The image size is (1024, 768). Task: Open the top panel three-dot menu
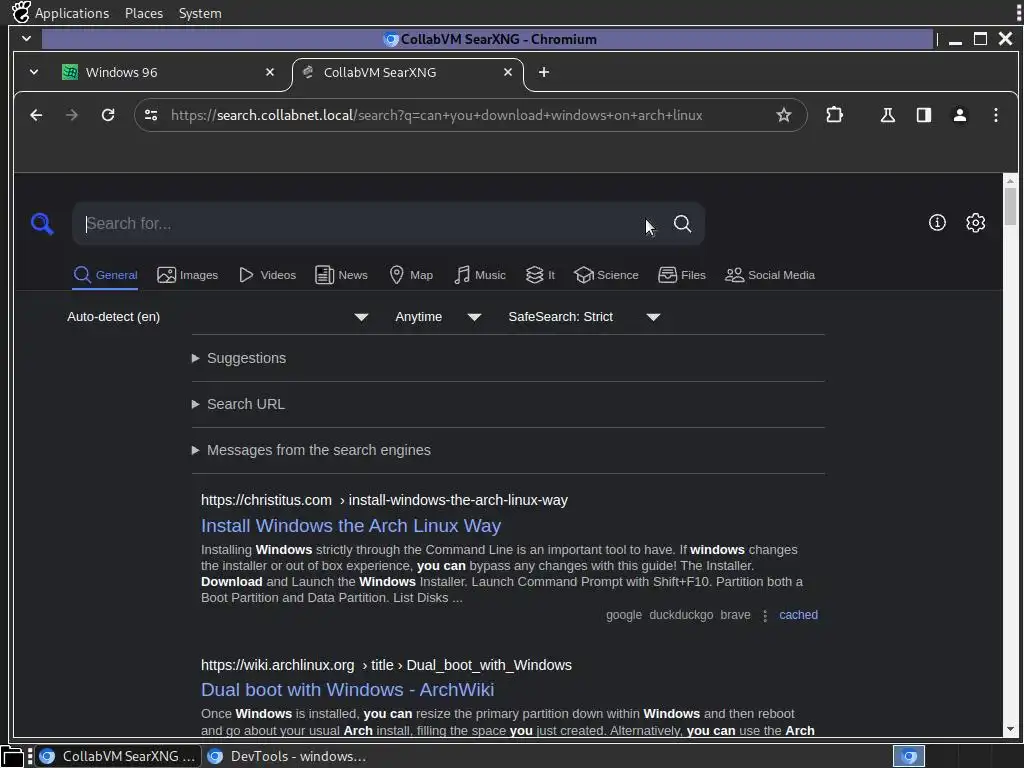(1018, 12)
